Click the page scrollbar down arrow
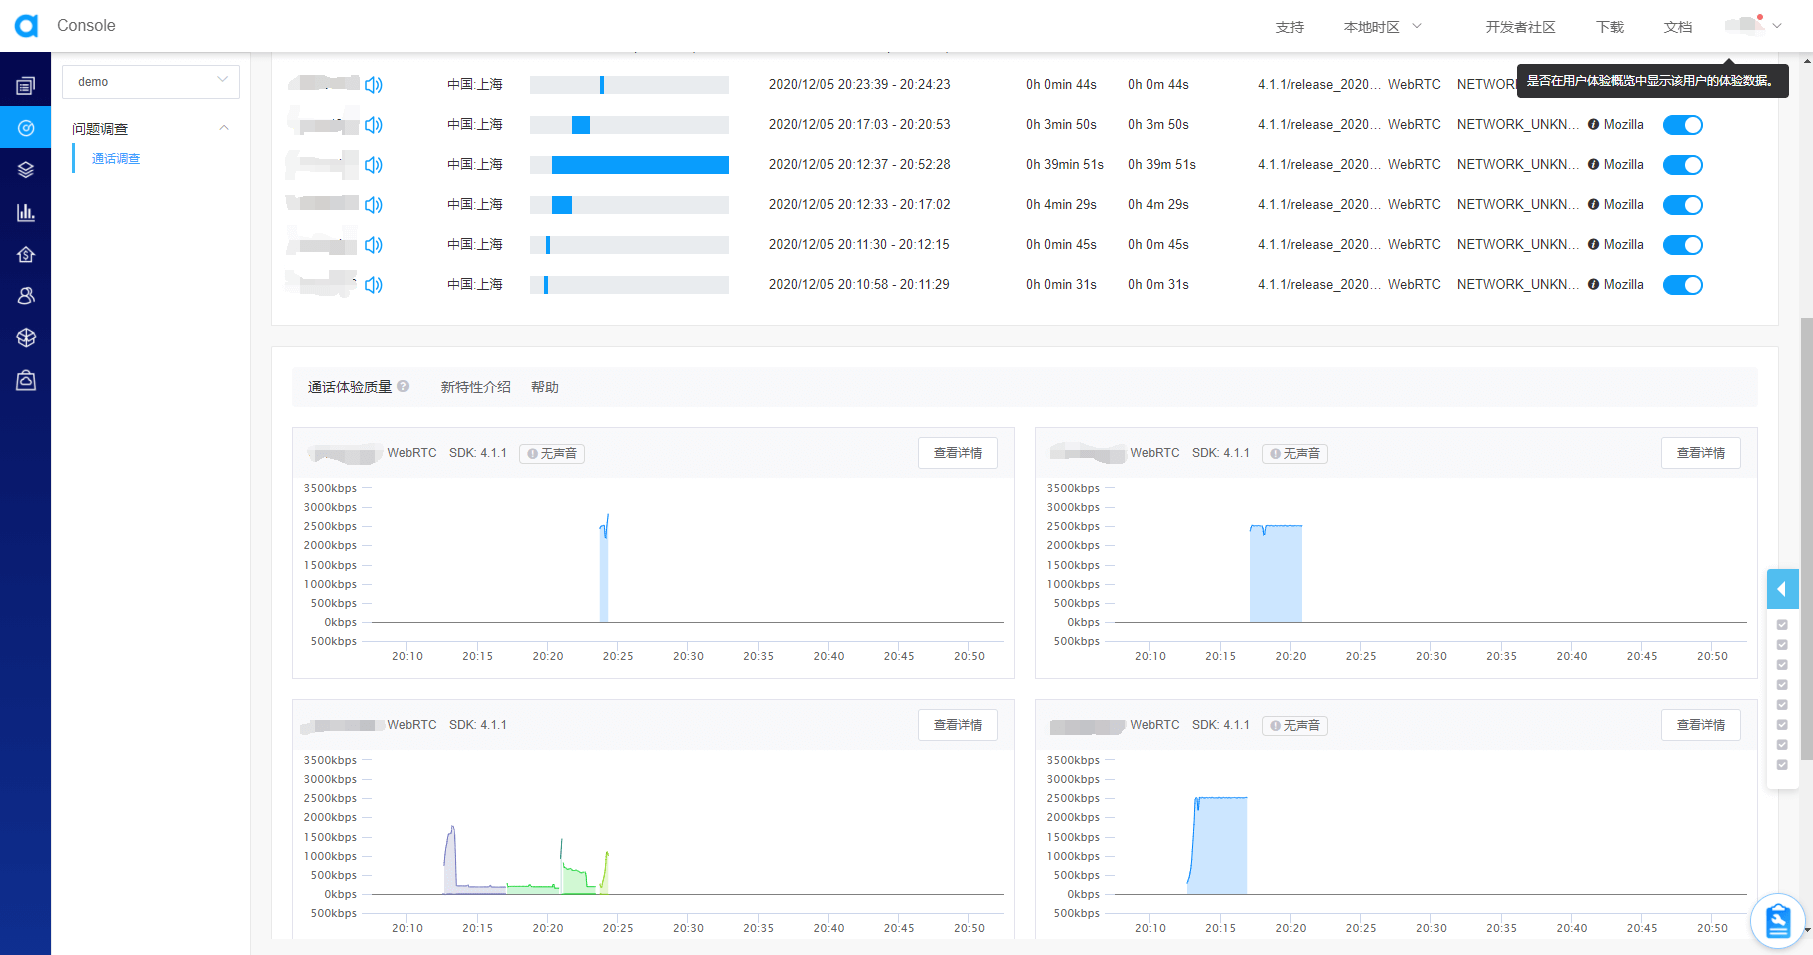 (1806, 930)
